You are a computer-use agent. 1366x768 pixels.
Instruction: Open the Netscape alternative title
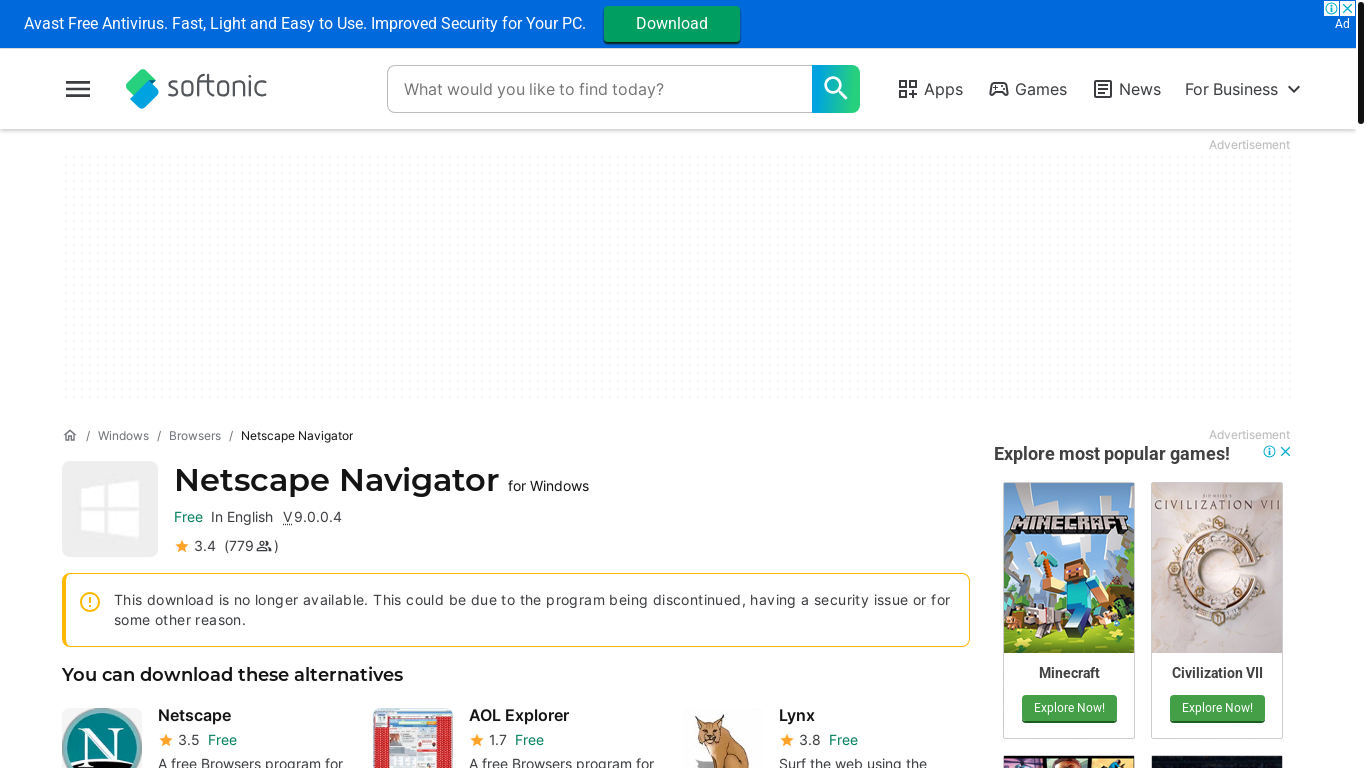[194, 716]
